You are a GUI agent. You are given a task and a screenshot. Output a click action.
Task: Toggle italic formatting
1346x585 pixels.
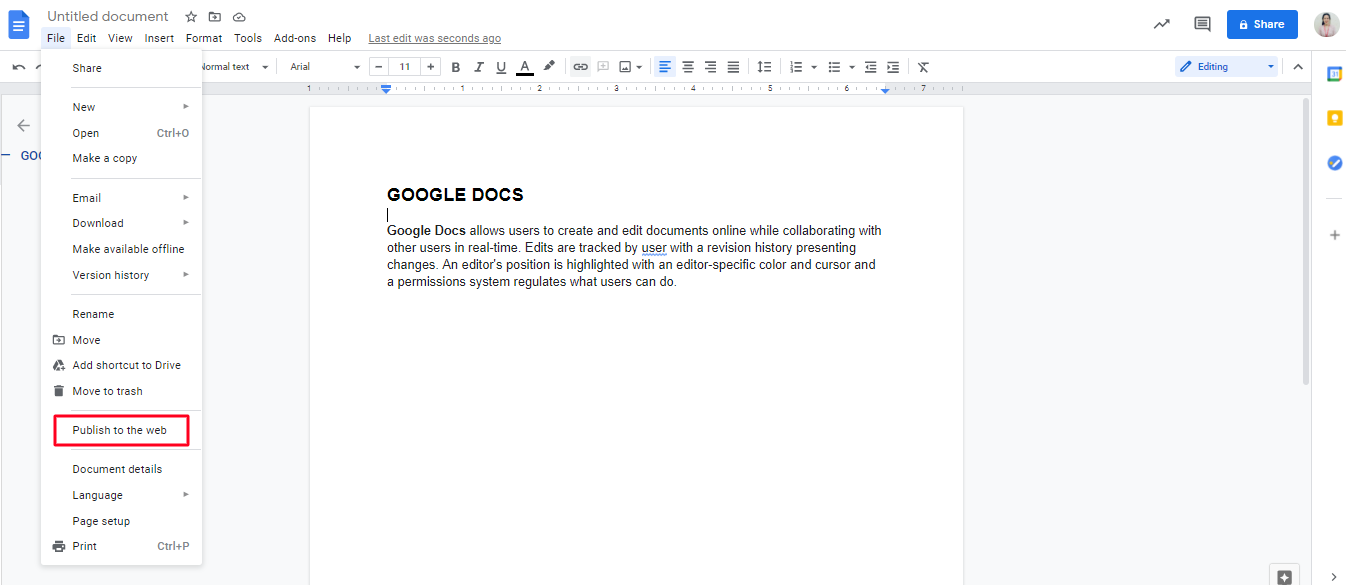coord(479,67)
